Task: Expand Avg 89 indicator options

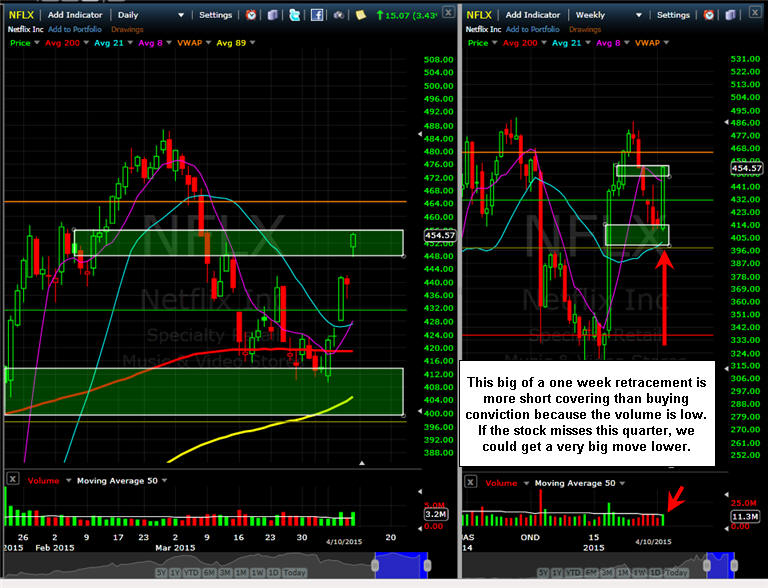Action: pyautogui.click(x=252, y=43)
